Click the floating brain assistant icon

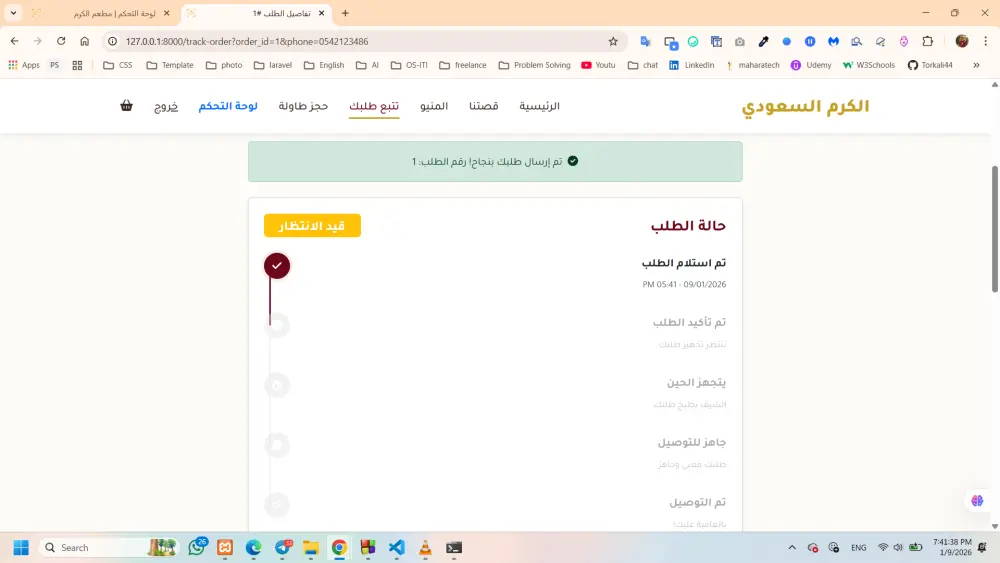[x=977, y=501]
